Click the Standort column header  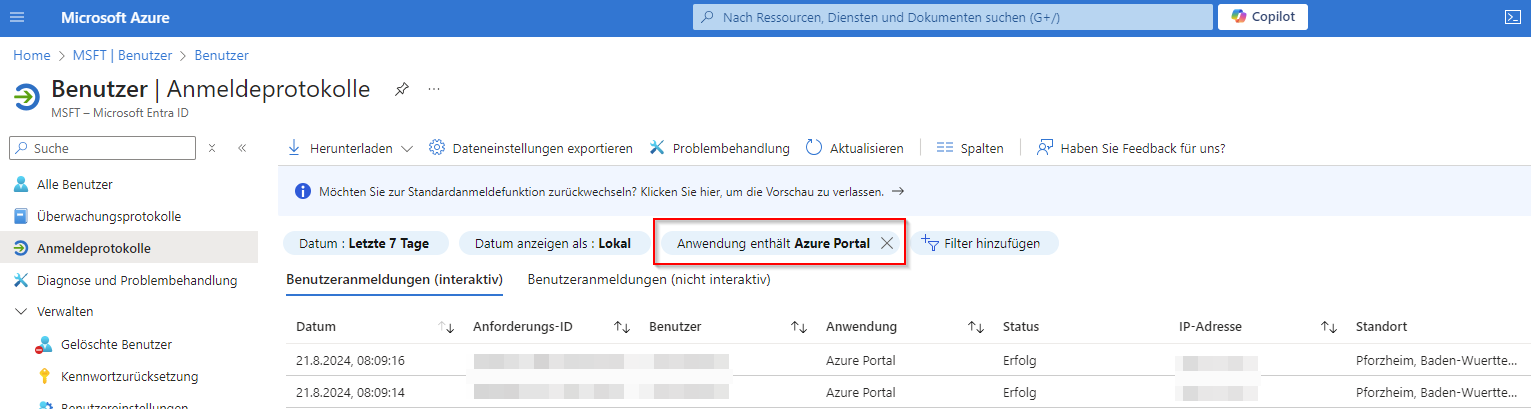tap(1381, 327)
